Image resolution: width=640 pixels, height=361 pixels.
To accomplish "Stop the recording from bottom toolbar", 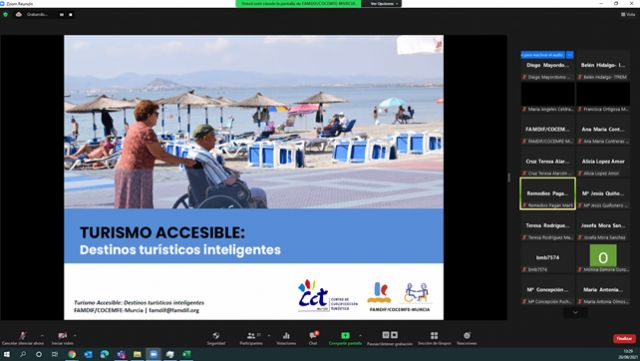I will click(x=394, y=335).
